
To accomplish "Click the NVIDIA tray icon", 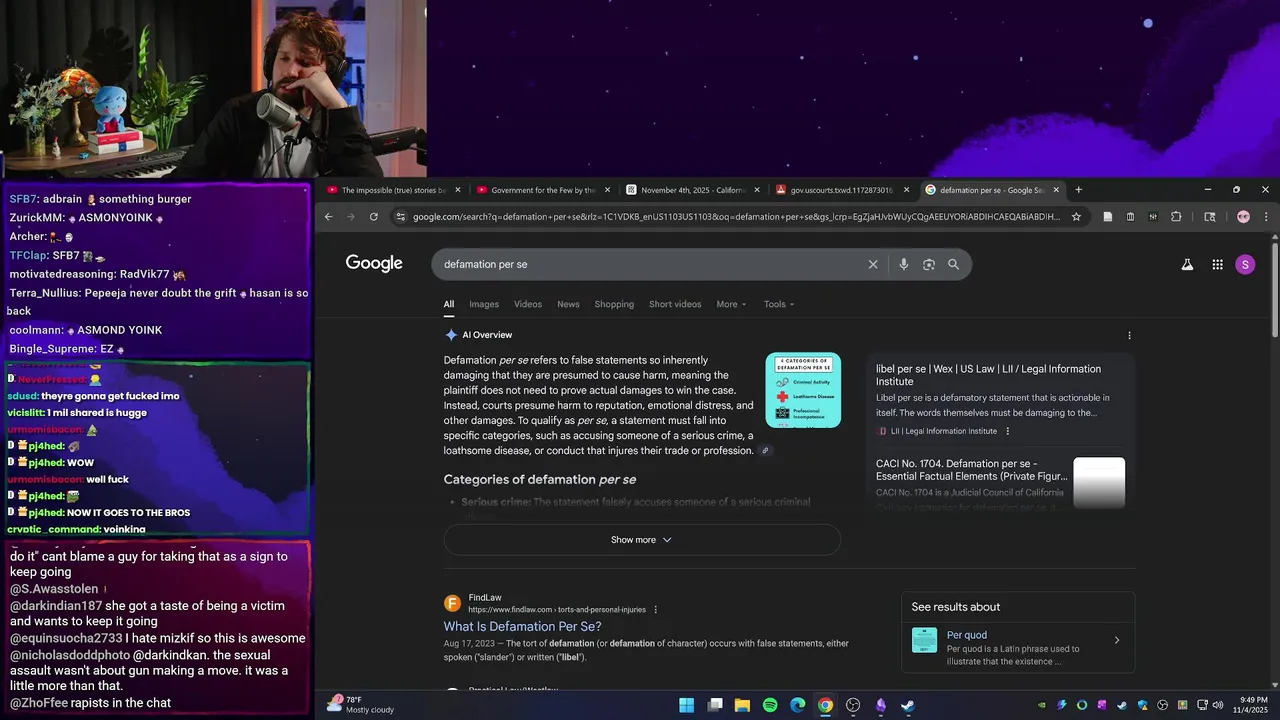I will 1043,705.
